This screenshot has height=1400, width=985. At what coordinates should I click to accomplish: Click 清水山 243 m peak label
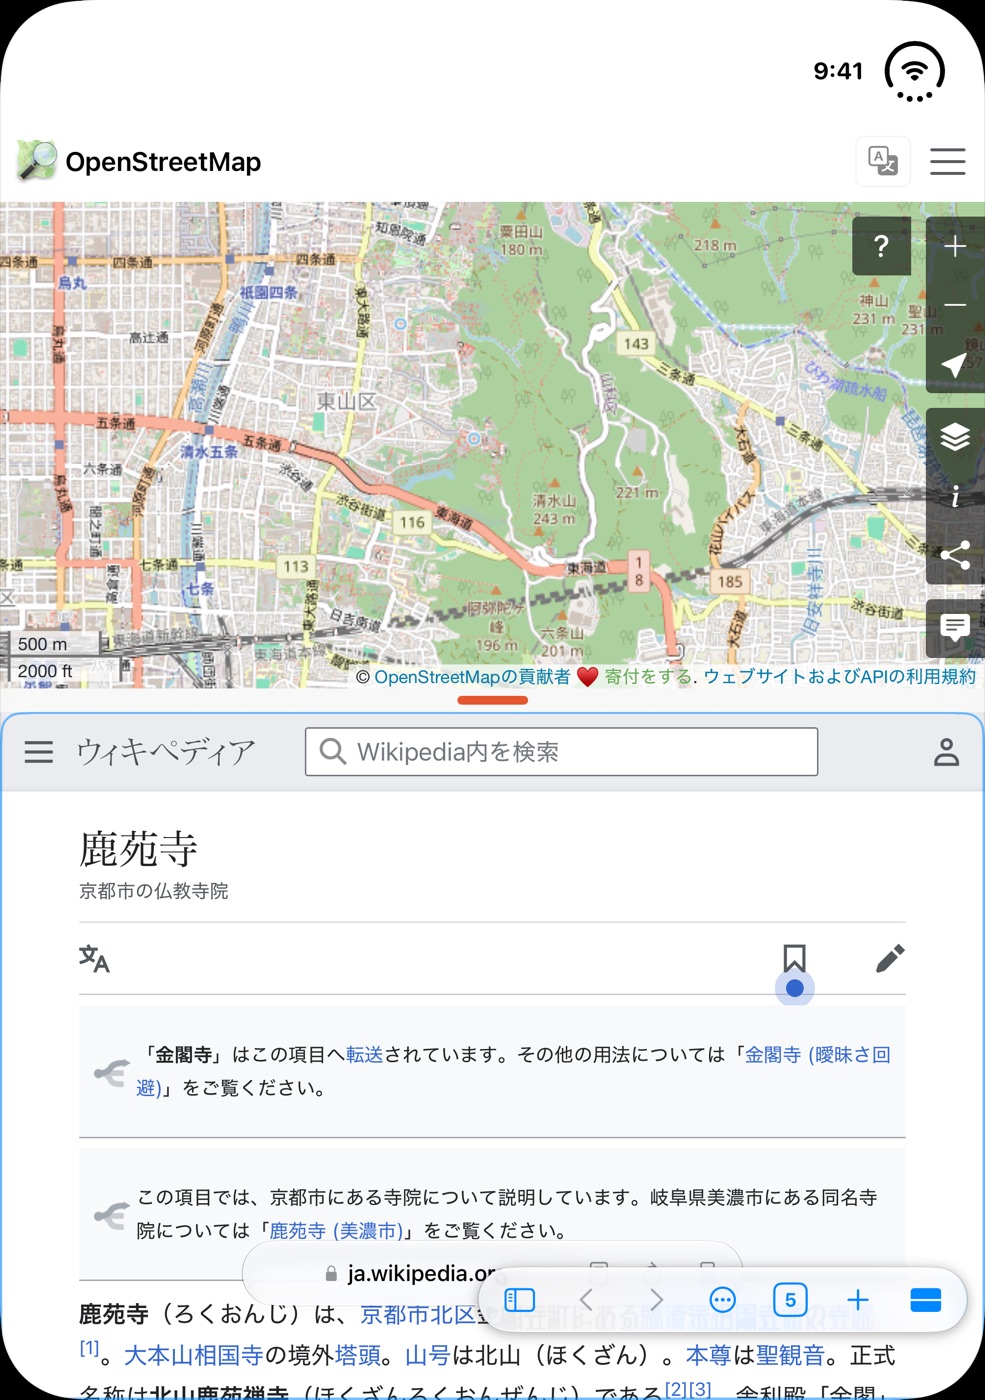[x=554, y=509]
